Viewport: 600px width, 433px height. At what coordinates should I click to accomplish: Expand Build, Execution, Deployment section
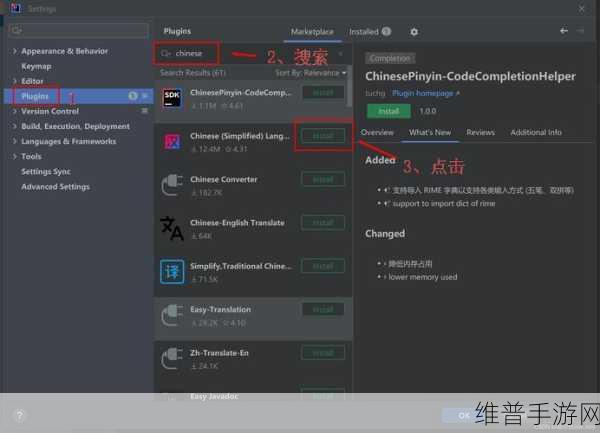tap(15, 126)
